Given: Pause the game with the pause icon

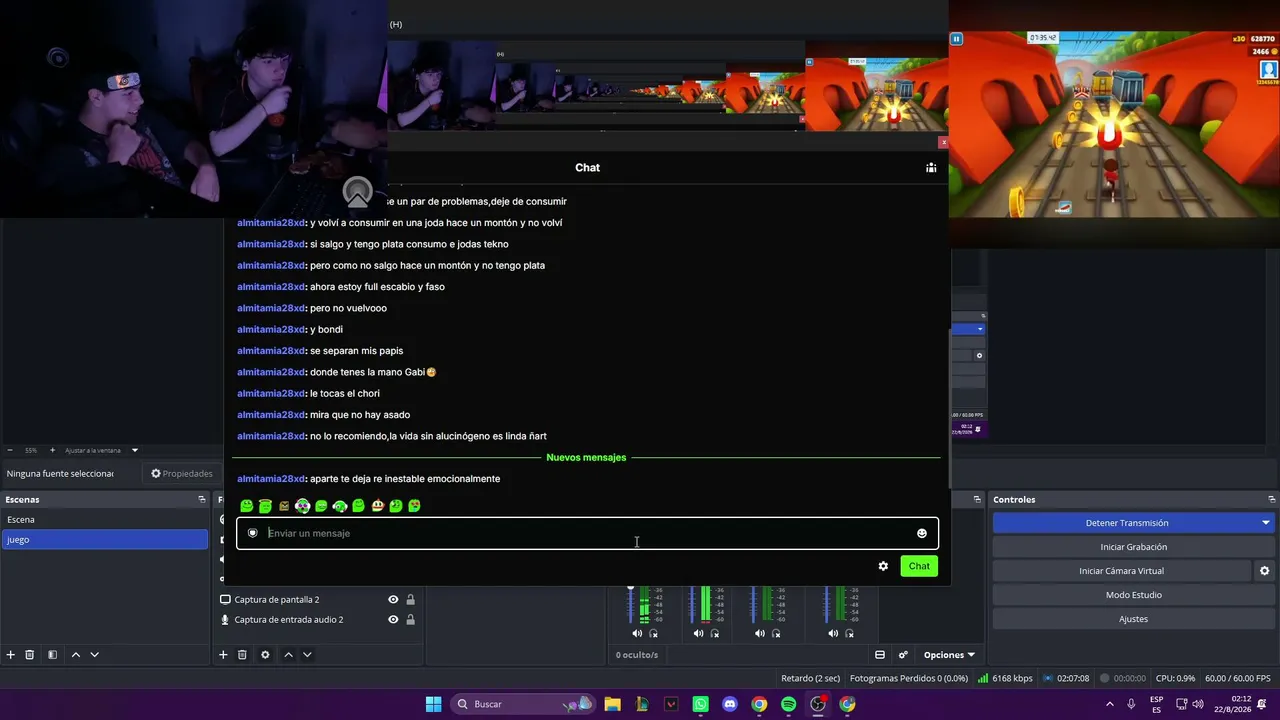Looking at the screenshot, I should (956, 39).
